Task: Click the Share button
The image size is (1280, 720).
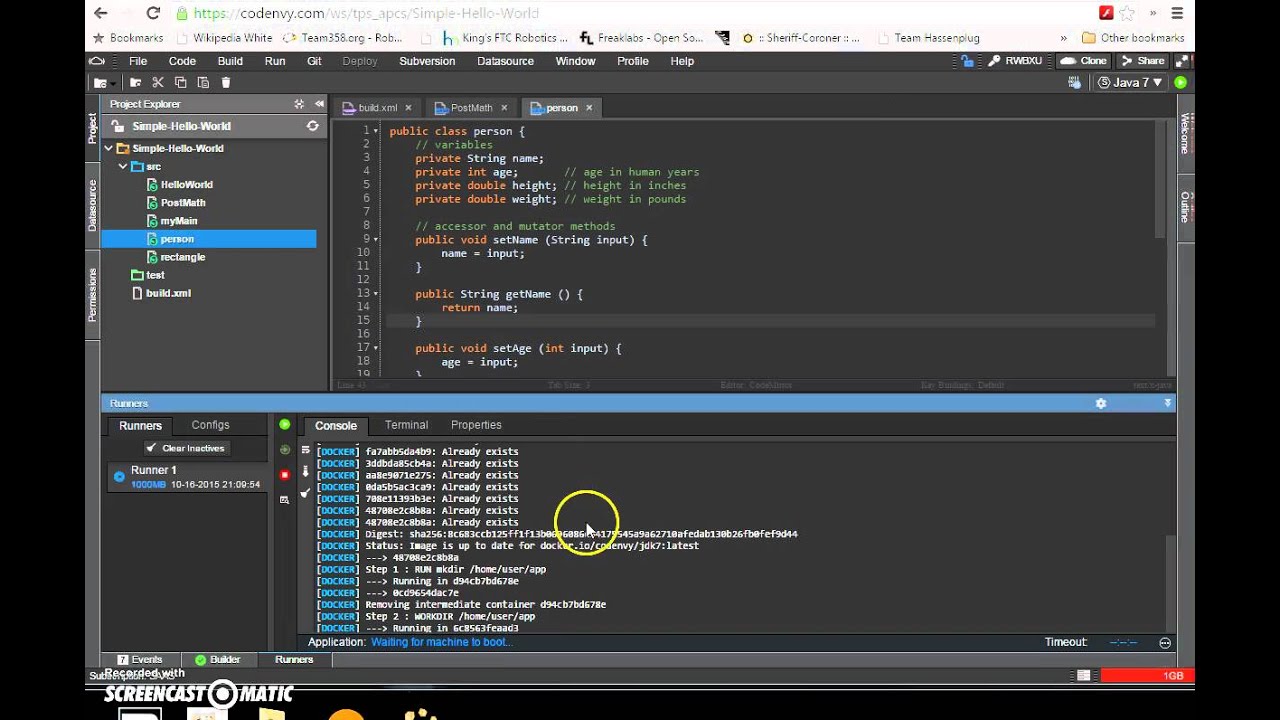Action: tap(1141, 61)
